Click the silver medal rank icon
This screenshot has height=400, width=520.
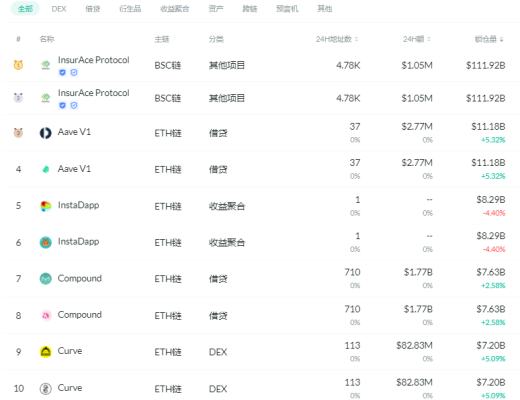point(18,98)
